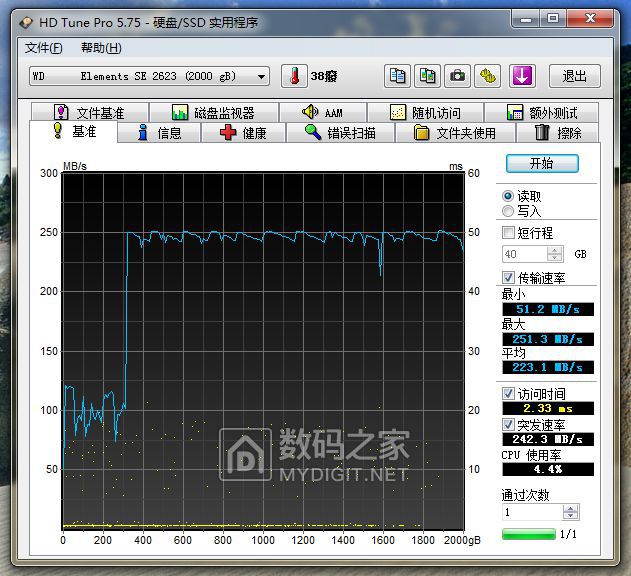Close the HD Tune Pro window
This screenshot has height=576, width=631.
tap(590, 19)
